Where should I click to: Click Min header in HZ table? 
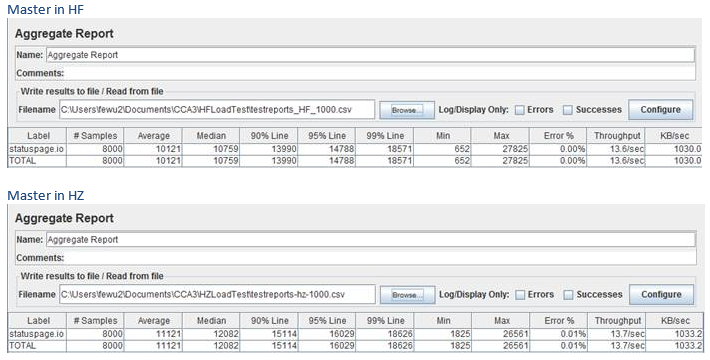tap(443, 321)
